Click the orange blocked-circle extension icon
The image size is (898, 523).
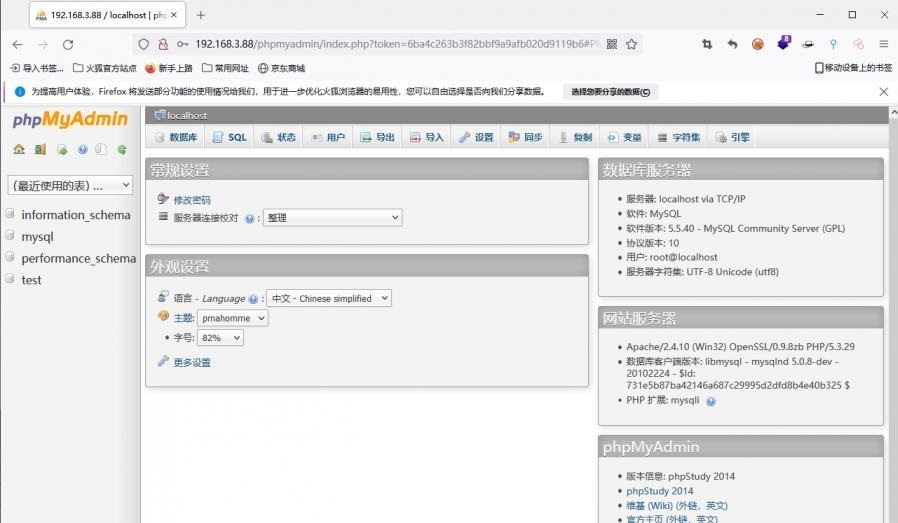[x=758, y=44]
